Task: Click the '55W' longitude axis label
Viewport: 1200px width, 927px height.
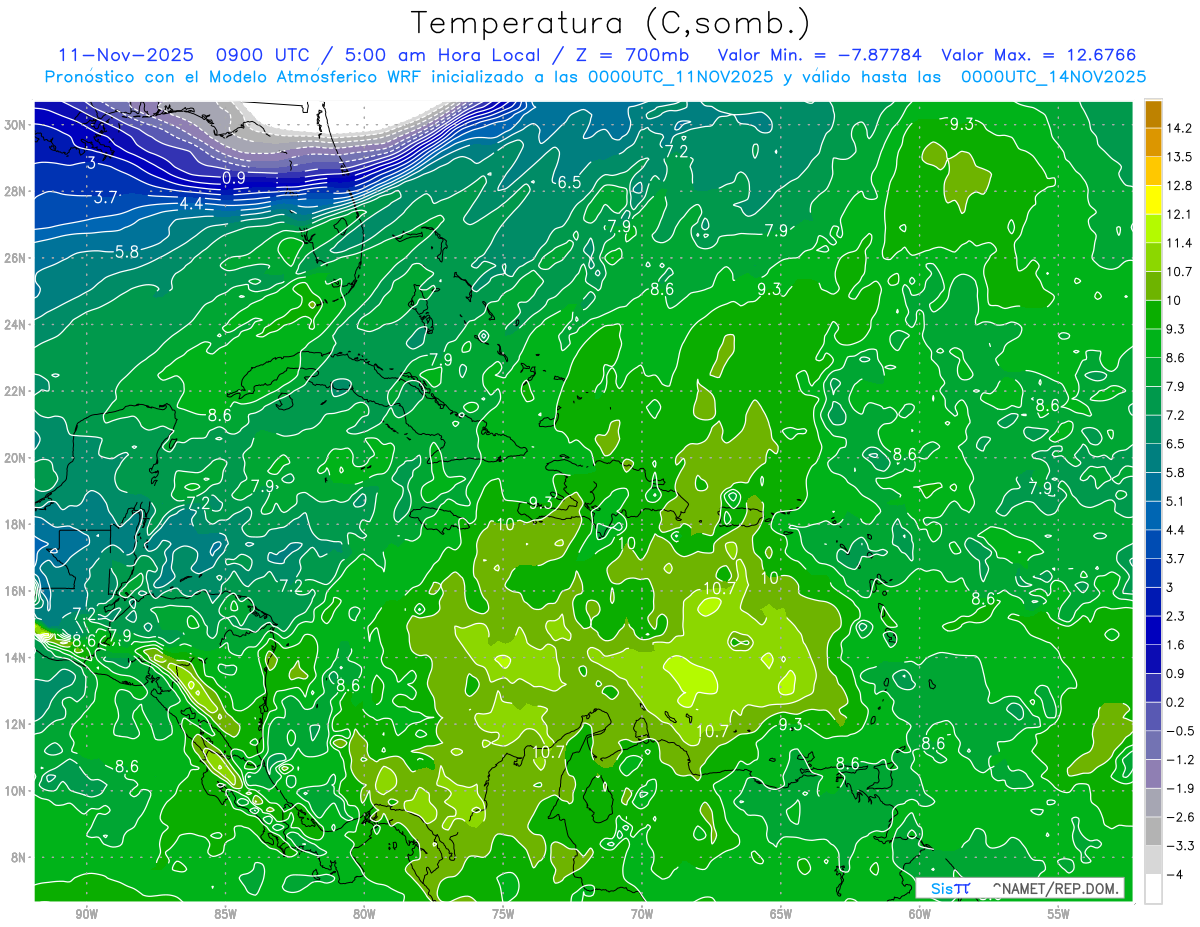Action: pos(1059,915)
